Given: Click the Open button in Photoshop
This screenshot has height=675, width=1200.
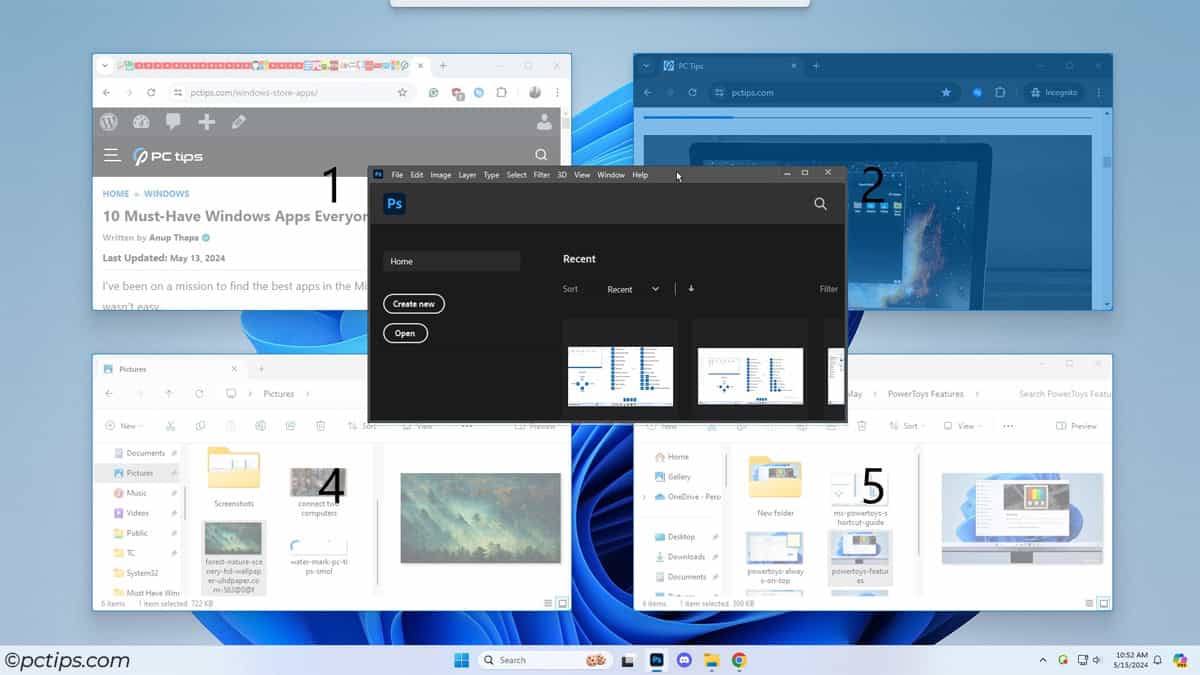Looking at the screenshot, I should pyautogui.click(x=405, y=334).
